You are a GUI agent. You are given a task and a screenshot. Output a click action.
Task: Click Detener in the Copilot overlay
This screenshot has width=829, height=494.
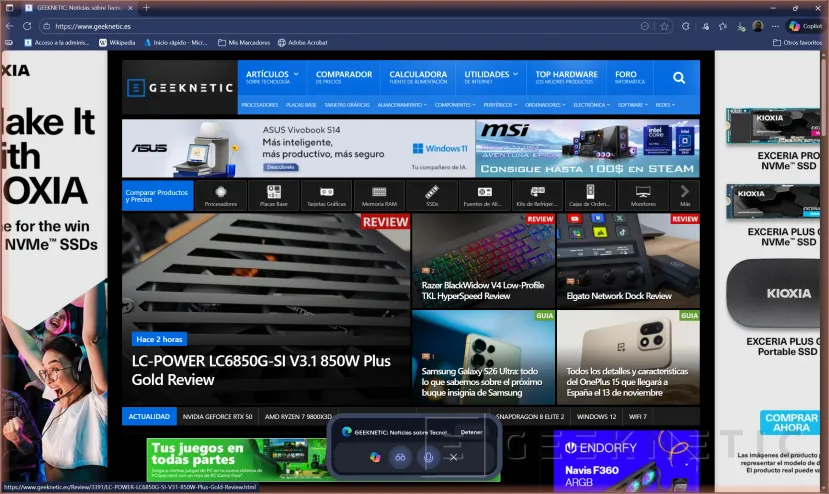(471, 432)
